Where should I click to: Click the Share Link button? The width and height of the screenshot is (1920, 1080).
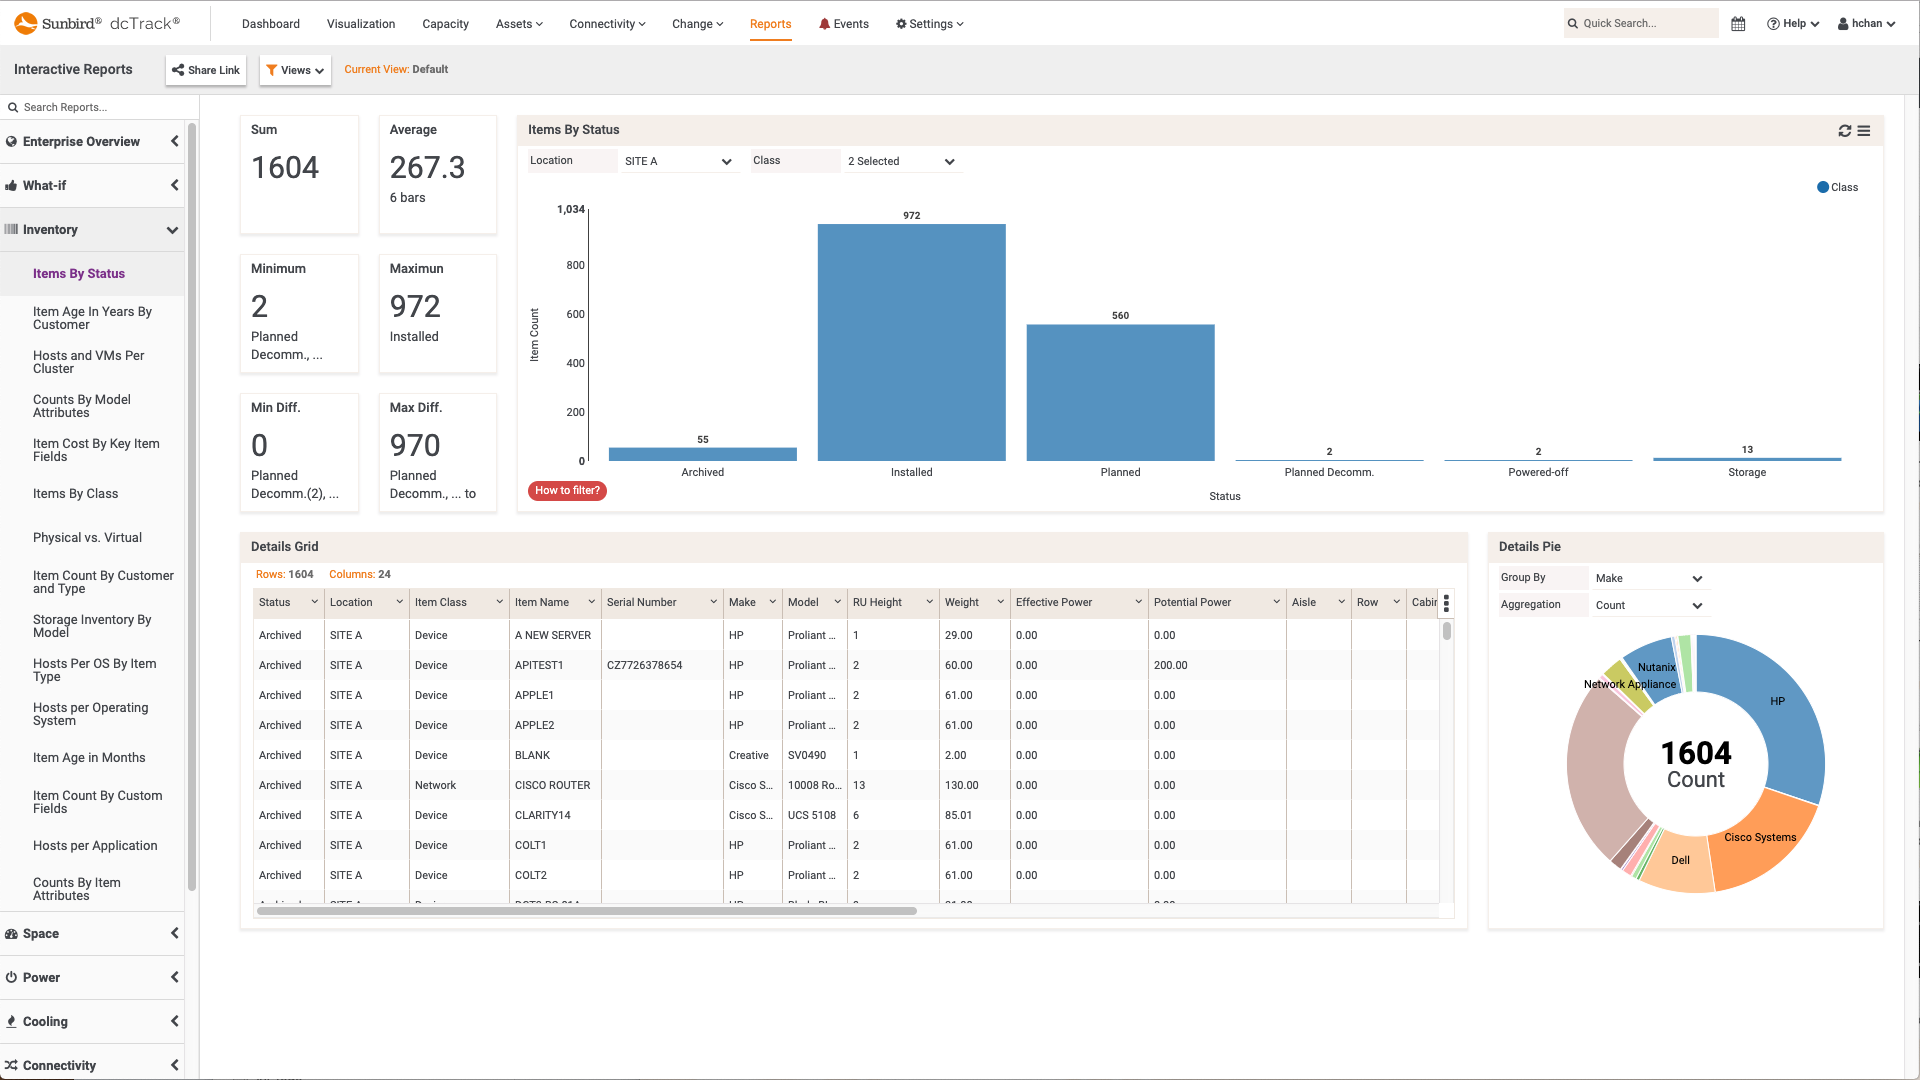click(x=205, y=70)
